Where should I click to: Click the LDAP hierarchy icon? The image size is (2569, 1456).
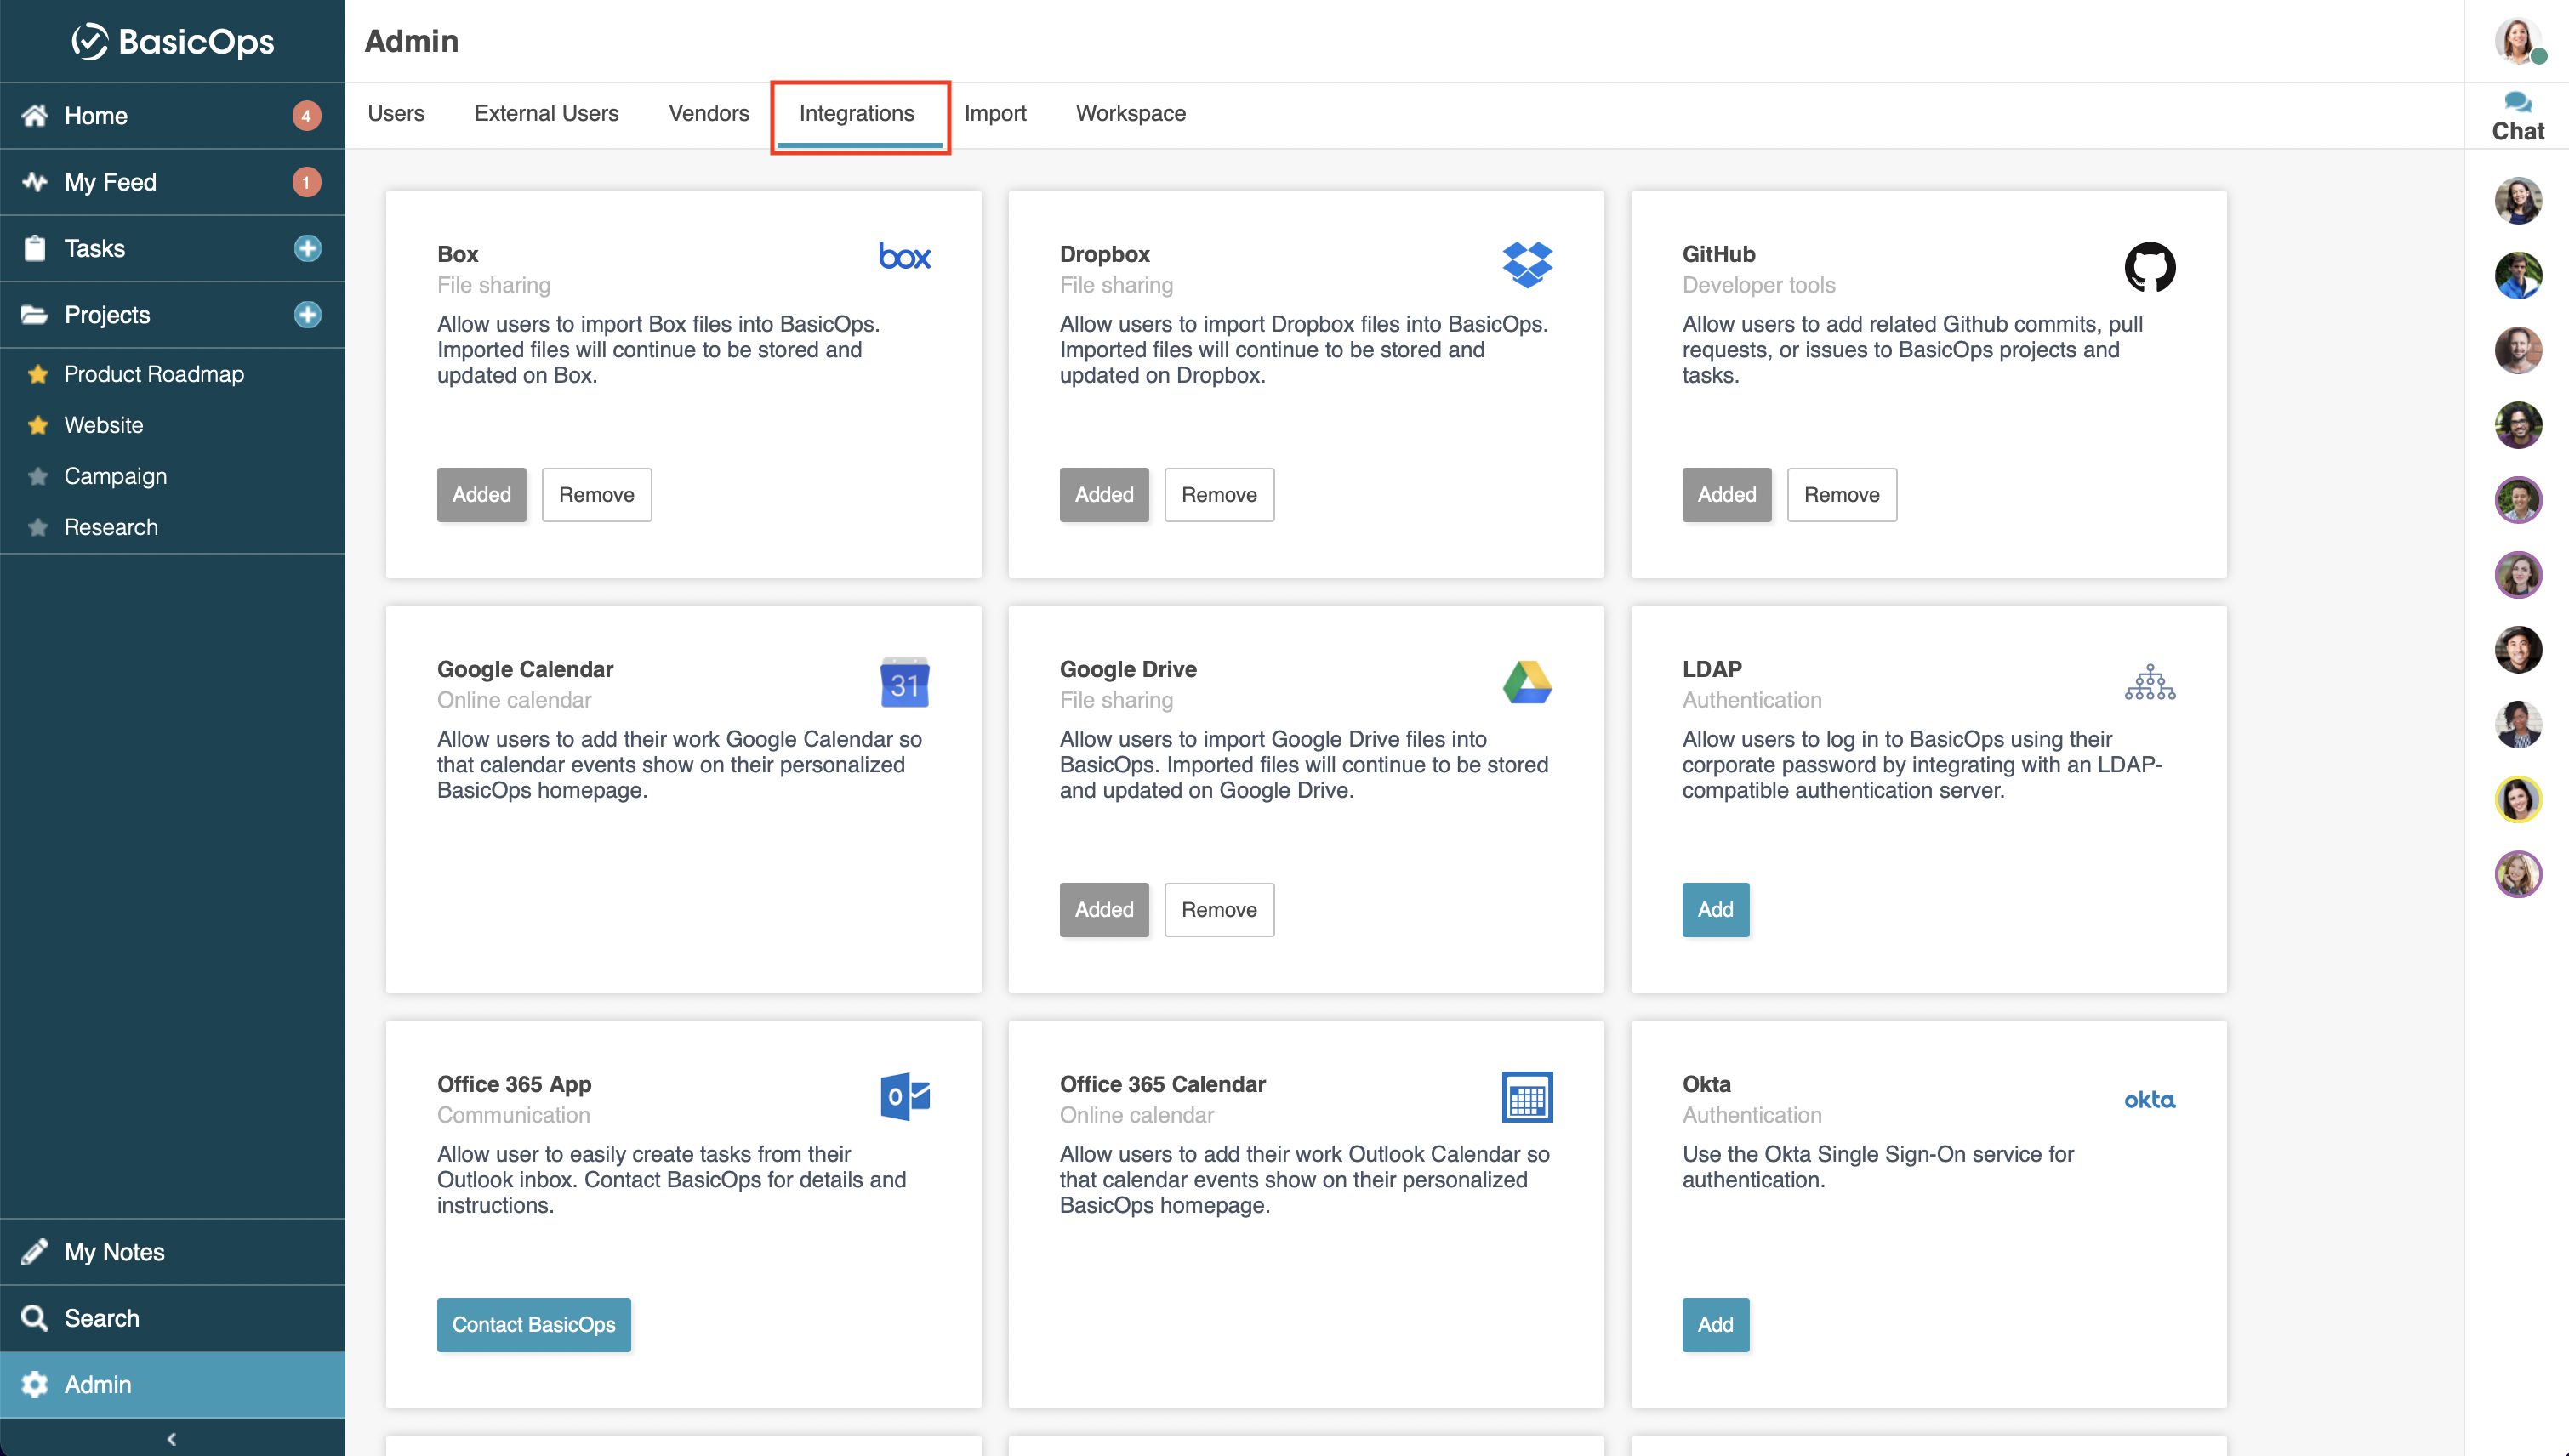[2149, 682]
